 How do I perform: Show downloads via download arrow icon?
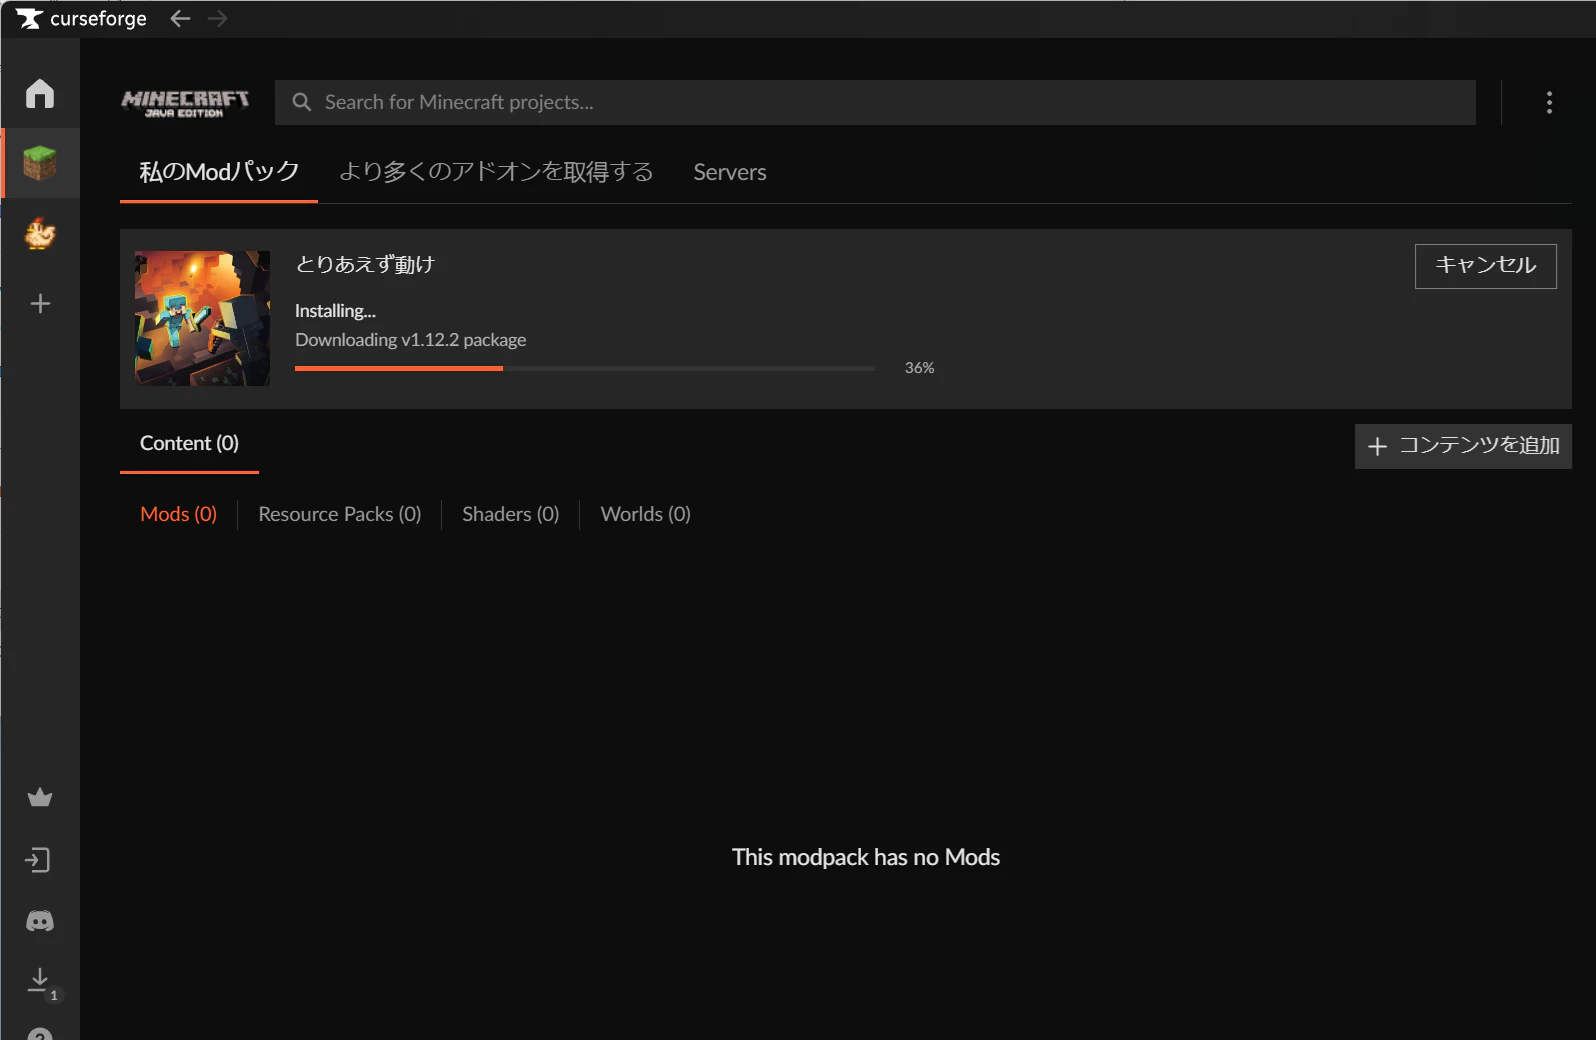click(40, 980)
